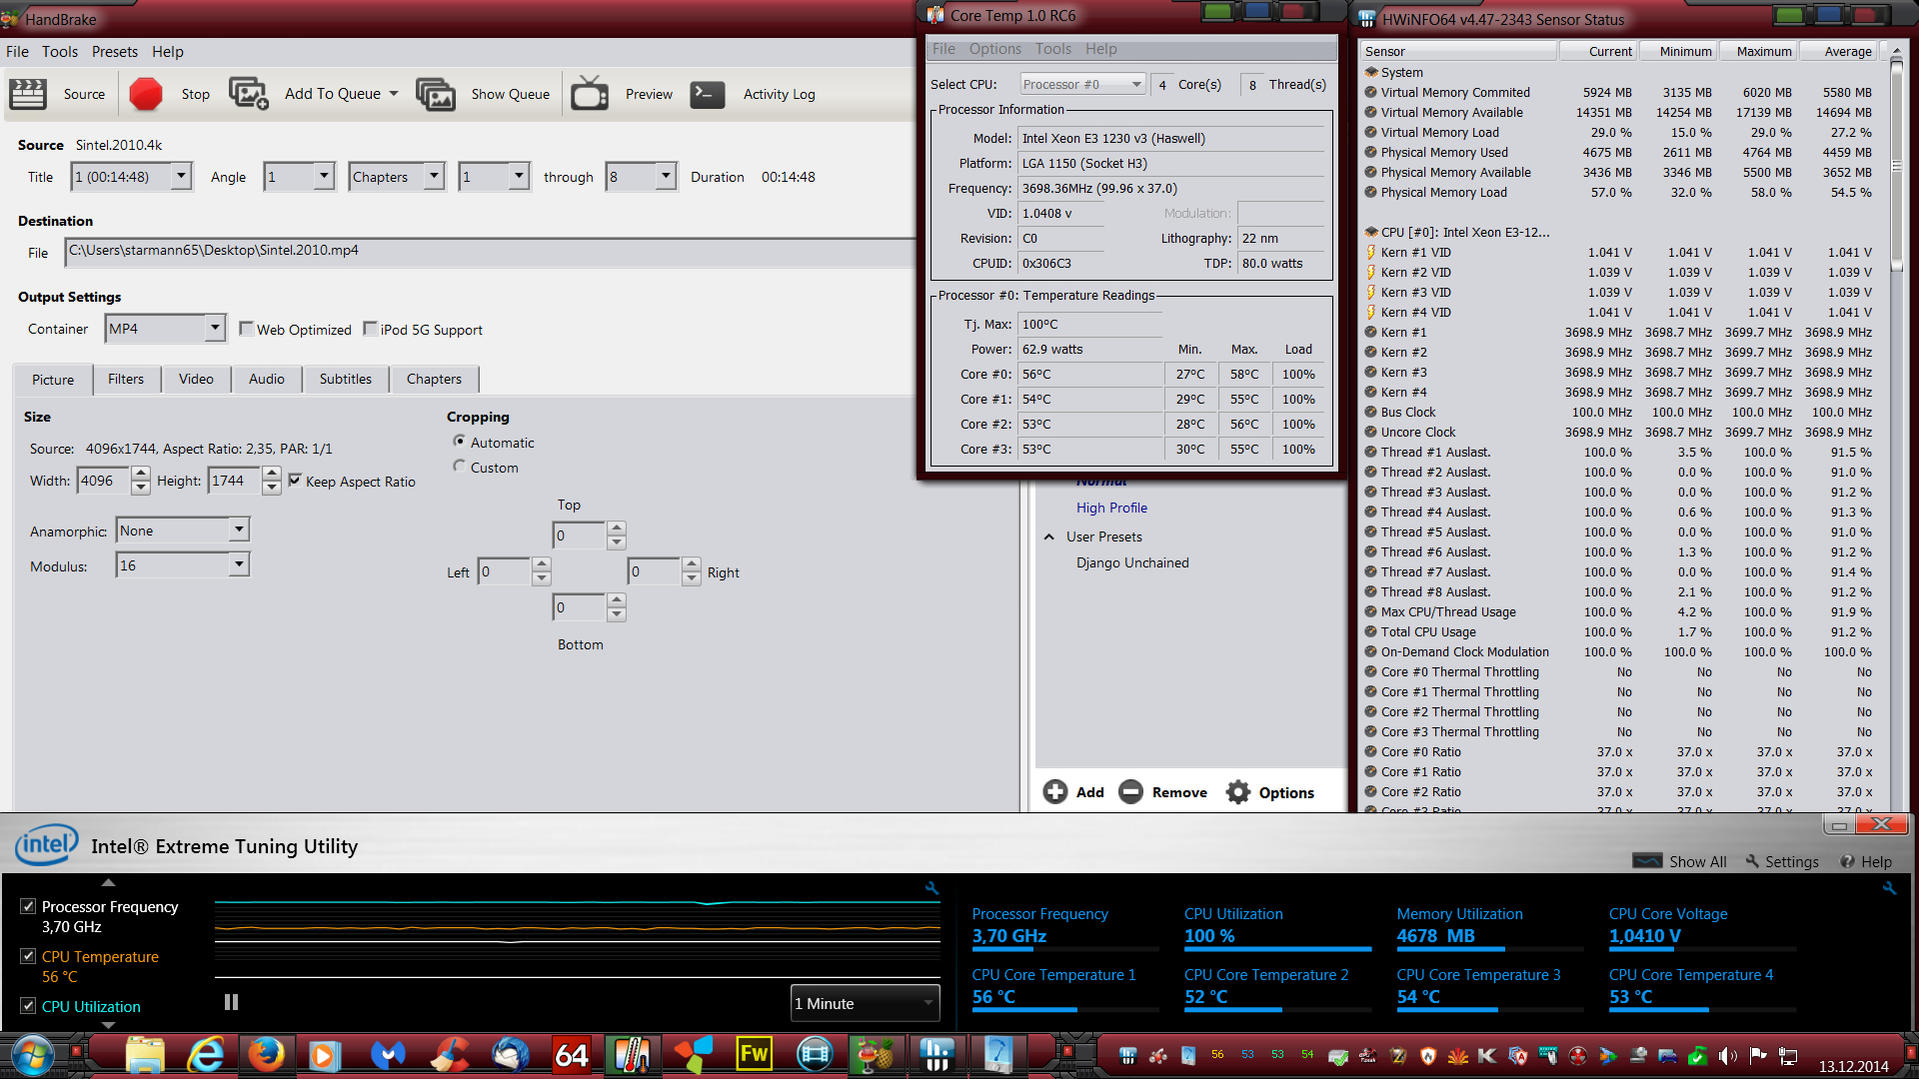Switch to the Video tab
This screenshot has width=1919, height=1079.
(x=196, y=379)
